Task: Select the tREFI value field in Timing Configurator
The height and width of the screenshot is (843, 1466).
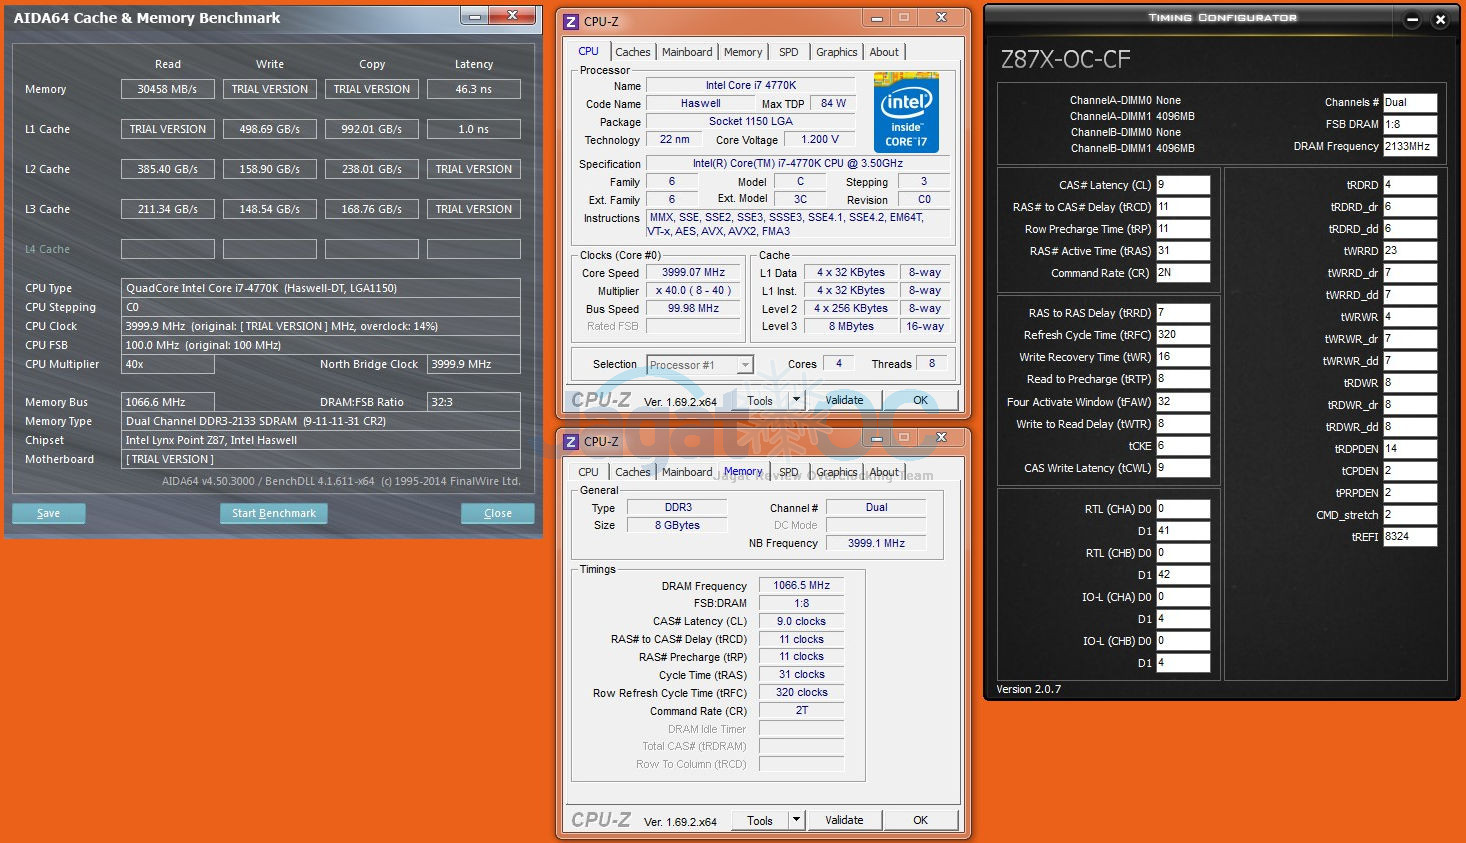Action: [x=1410, y=537]
